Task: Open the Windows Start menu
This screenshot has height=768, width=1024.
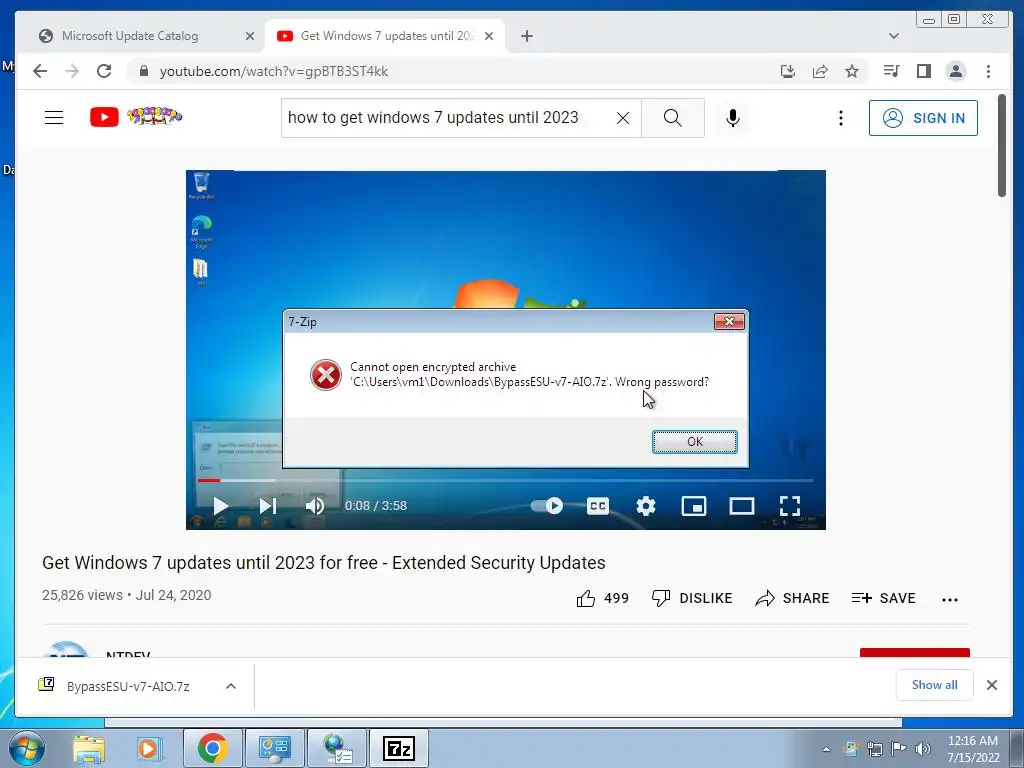Action: coord(27,748)
